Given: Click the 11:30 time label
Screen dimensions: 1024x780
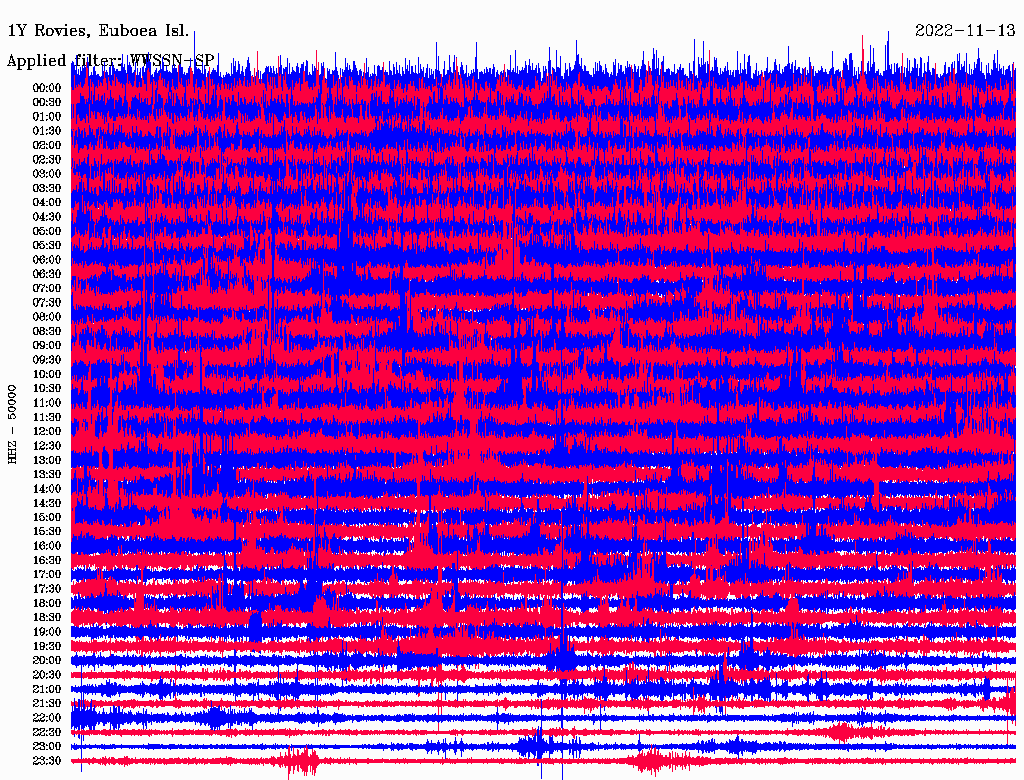Looking at the screenshot, I should (47, 417).
